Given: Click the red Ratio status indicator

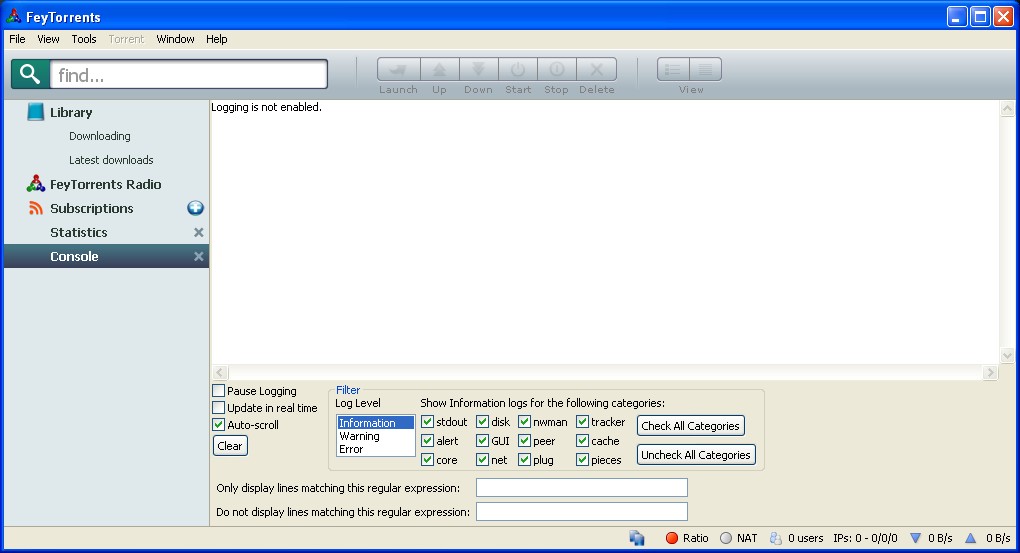Looking at the screenshot, I should 672,538.
